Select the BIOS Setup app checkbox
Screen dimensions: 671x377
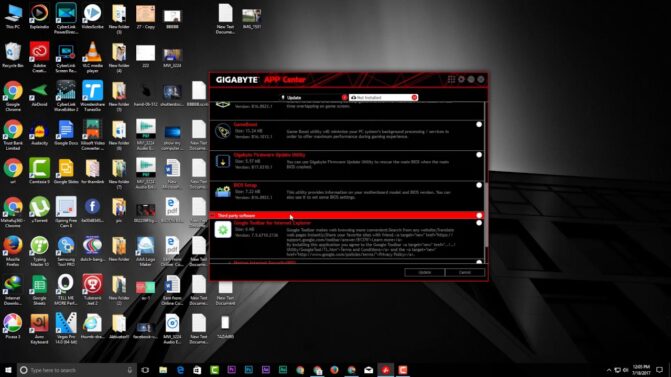point(479,185)
